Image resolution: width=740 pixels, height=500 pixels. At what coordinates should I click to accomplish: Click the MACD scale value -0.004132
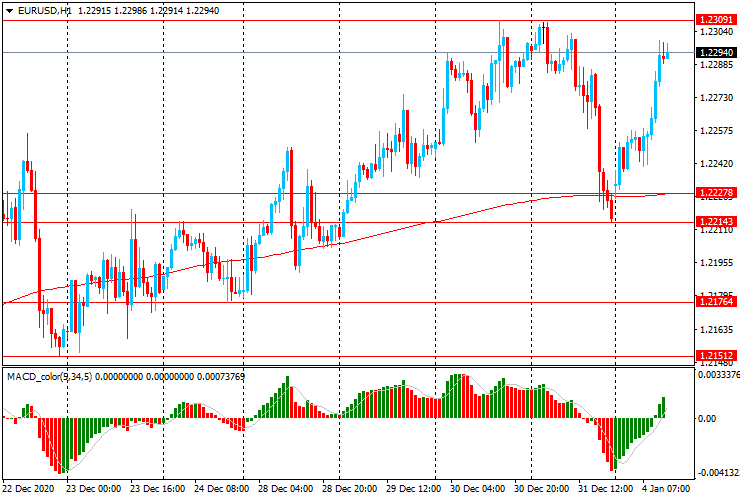click(718, 473)
